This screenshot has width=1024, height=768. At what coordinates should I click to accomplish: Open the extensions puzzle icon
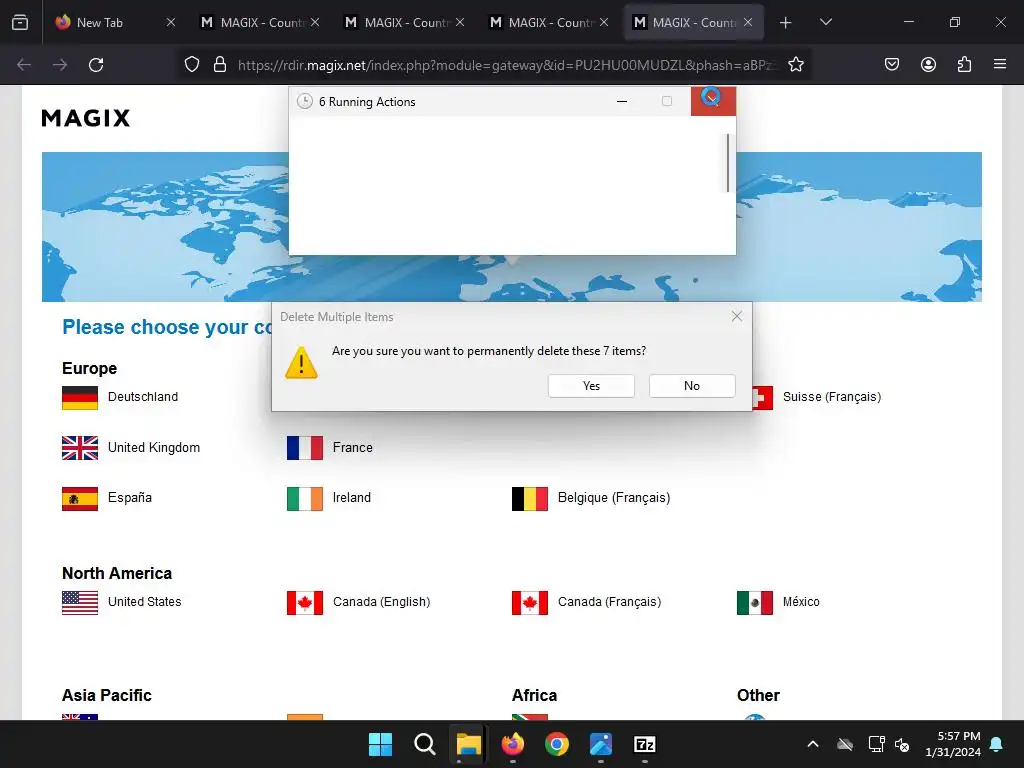(964, 65)
